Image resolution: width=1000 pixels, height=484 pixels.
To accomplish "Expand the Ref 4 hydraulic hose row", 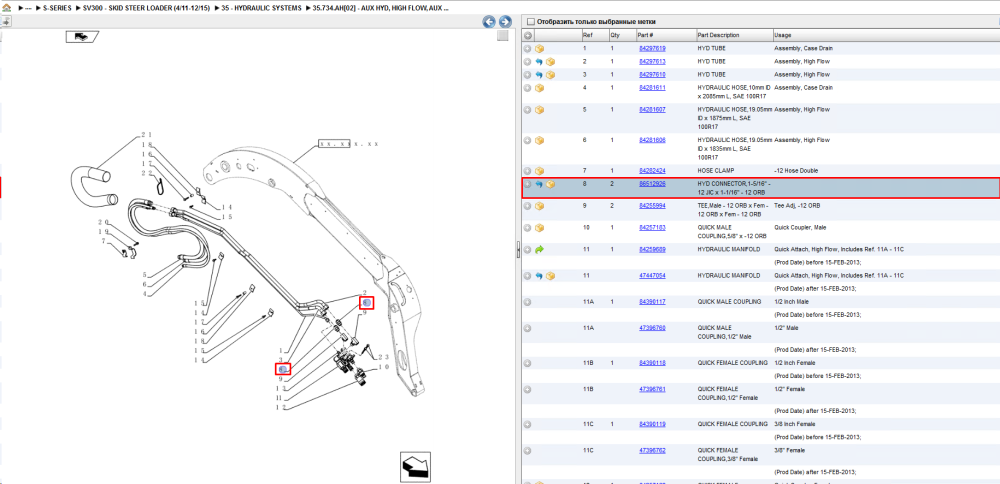I will click(527, 88).
